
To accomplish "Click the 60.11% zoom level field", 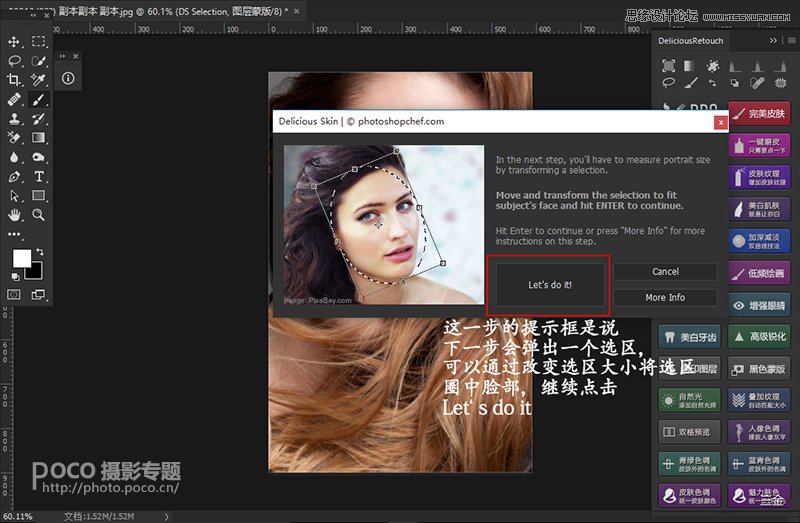I will (18, 516).
